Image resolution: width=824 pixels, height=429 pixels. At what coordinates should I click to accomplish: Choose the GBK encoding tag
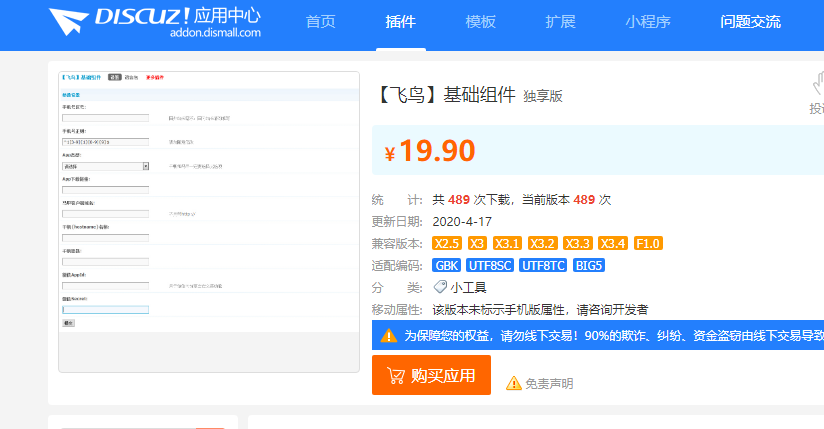[446, 265]
